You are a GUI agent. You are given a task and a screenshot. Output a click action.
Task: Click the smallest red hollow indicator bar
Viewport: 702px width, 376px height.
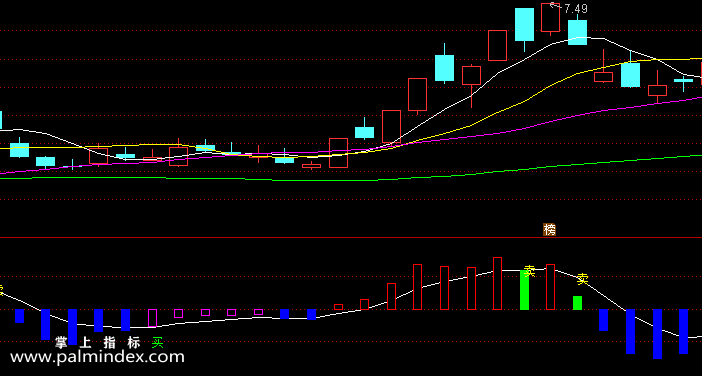point(338,307)
